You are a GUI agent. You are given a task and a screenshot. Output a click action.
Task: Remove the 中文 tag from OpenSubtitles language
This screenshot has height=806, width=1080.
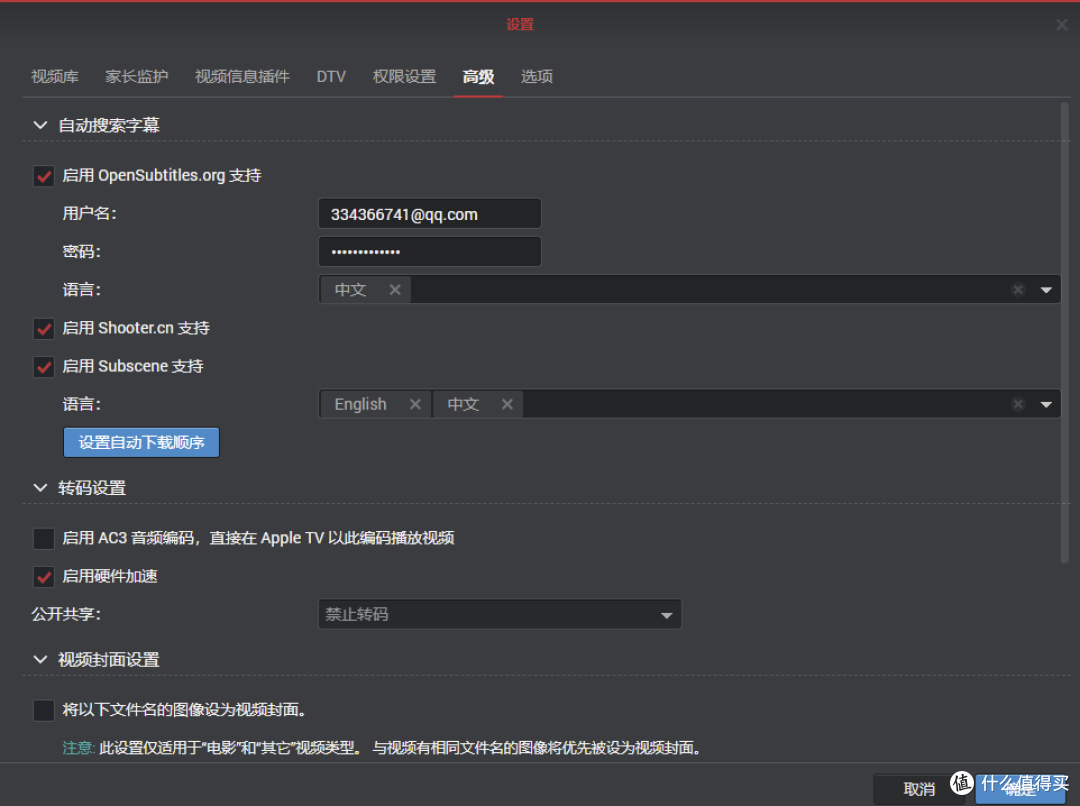[394, 290]
